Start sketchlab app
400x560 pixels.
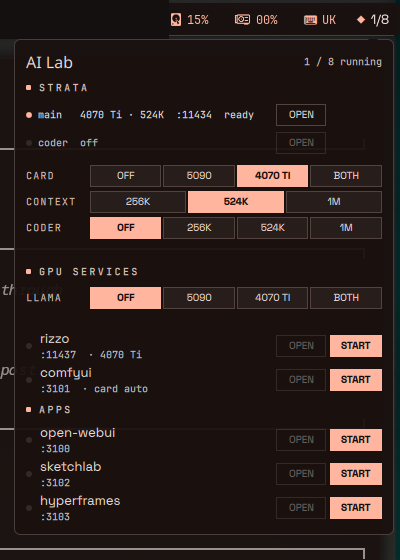[356, 474]
